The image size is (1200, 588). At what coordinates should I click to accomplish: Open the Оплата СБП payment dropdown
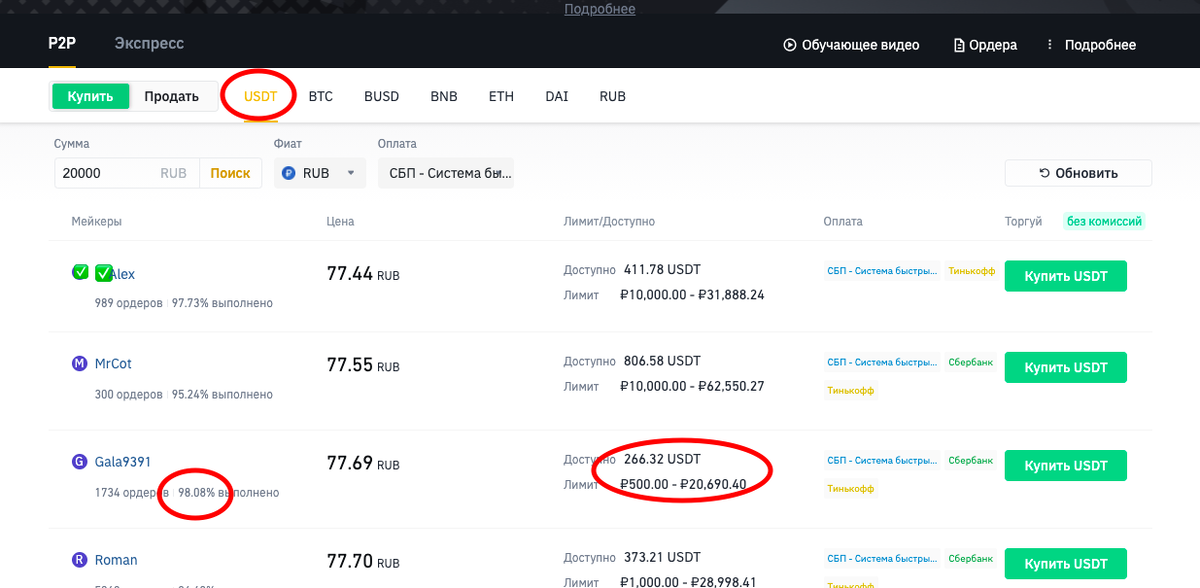[x=446, y=173]
